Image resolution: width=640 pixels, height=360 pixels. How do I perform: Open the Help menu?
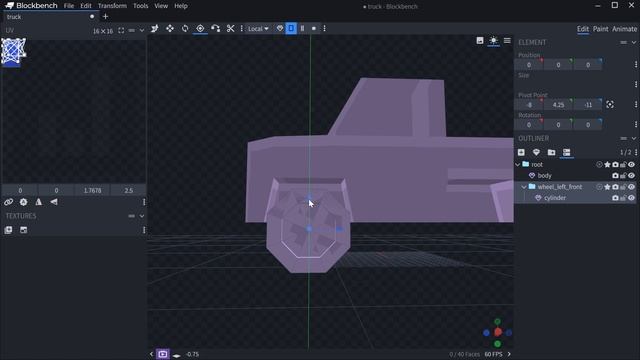181,6
